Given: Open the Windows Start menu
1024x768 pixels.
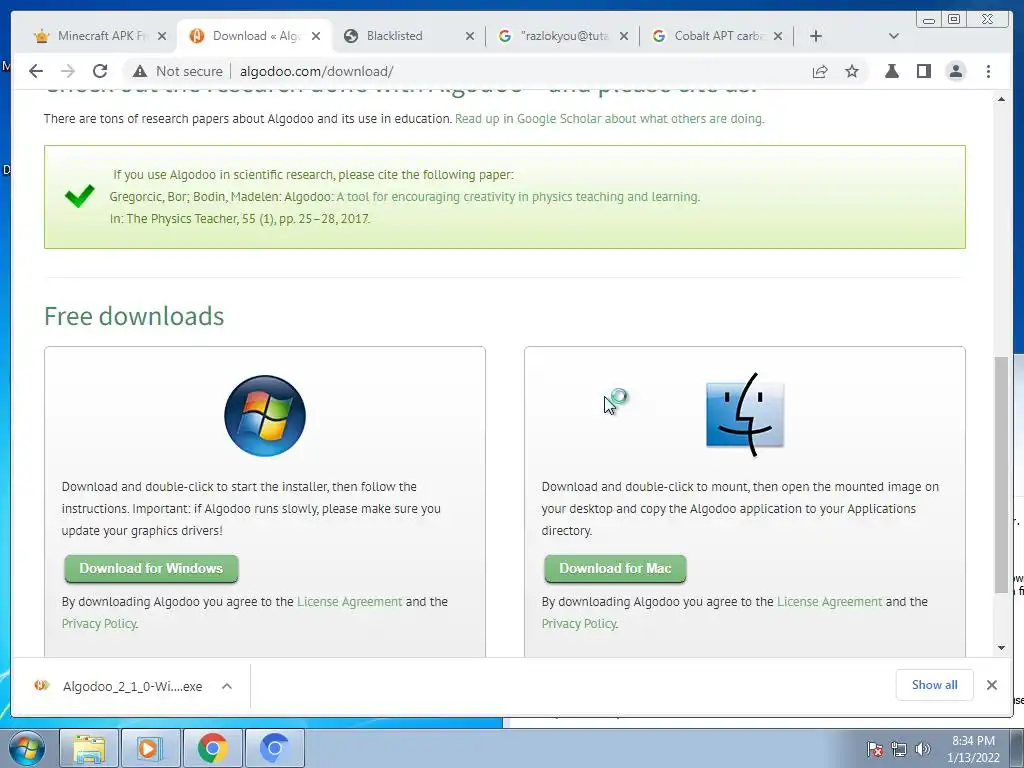Looking at the screenshot, I should point(27,748).
